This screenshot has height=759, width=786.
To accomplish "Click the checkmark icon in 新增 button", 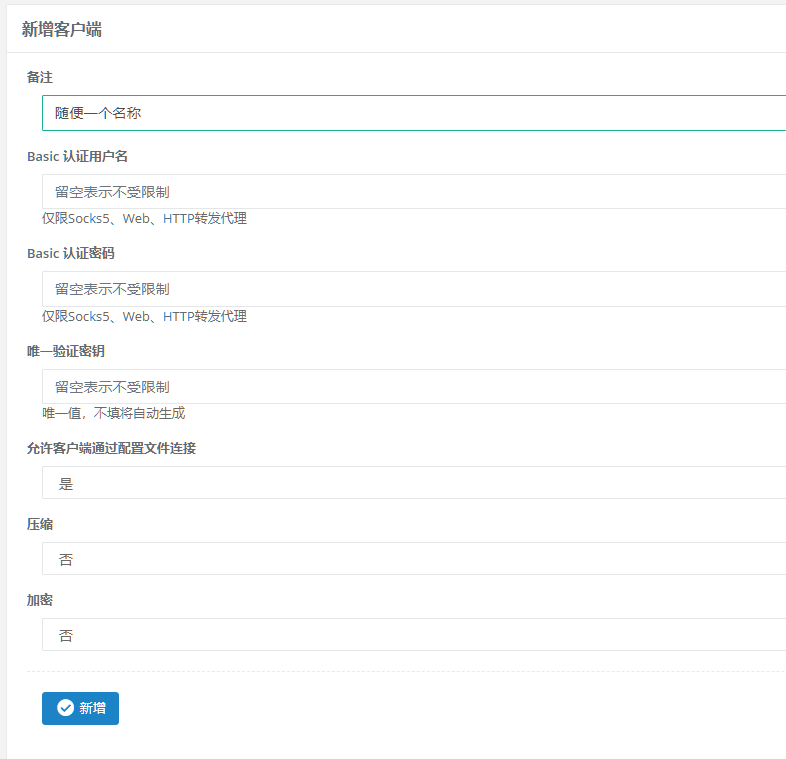I will 65,708.
